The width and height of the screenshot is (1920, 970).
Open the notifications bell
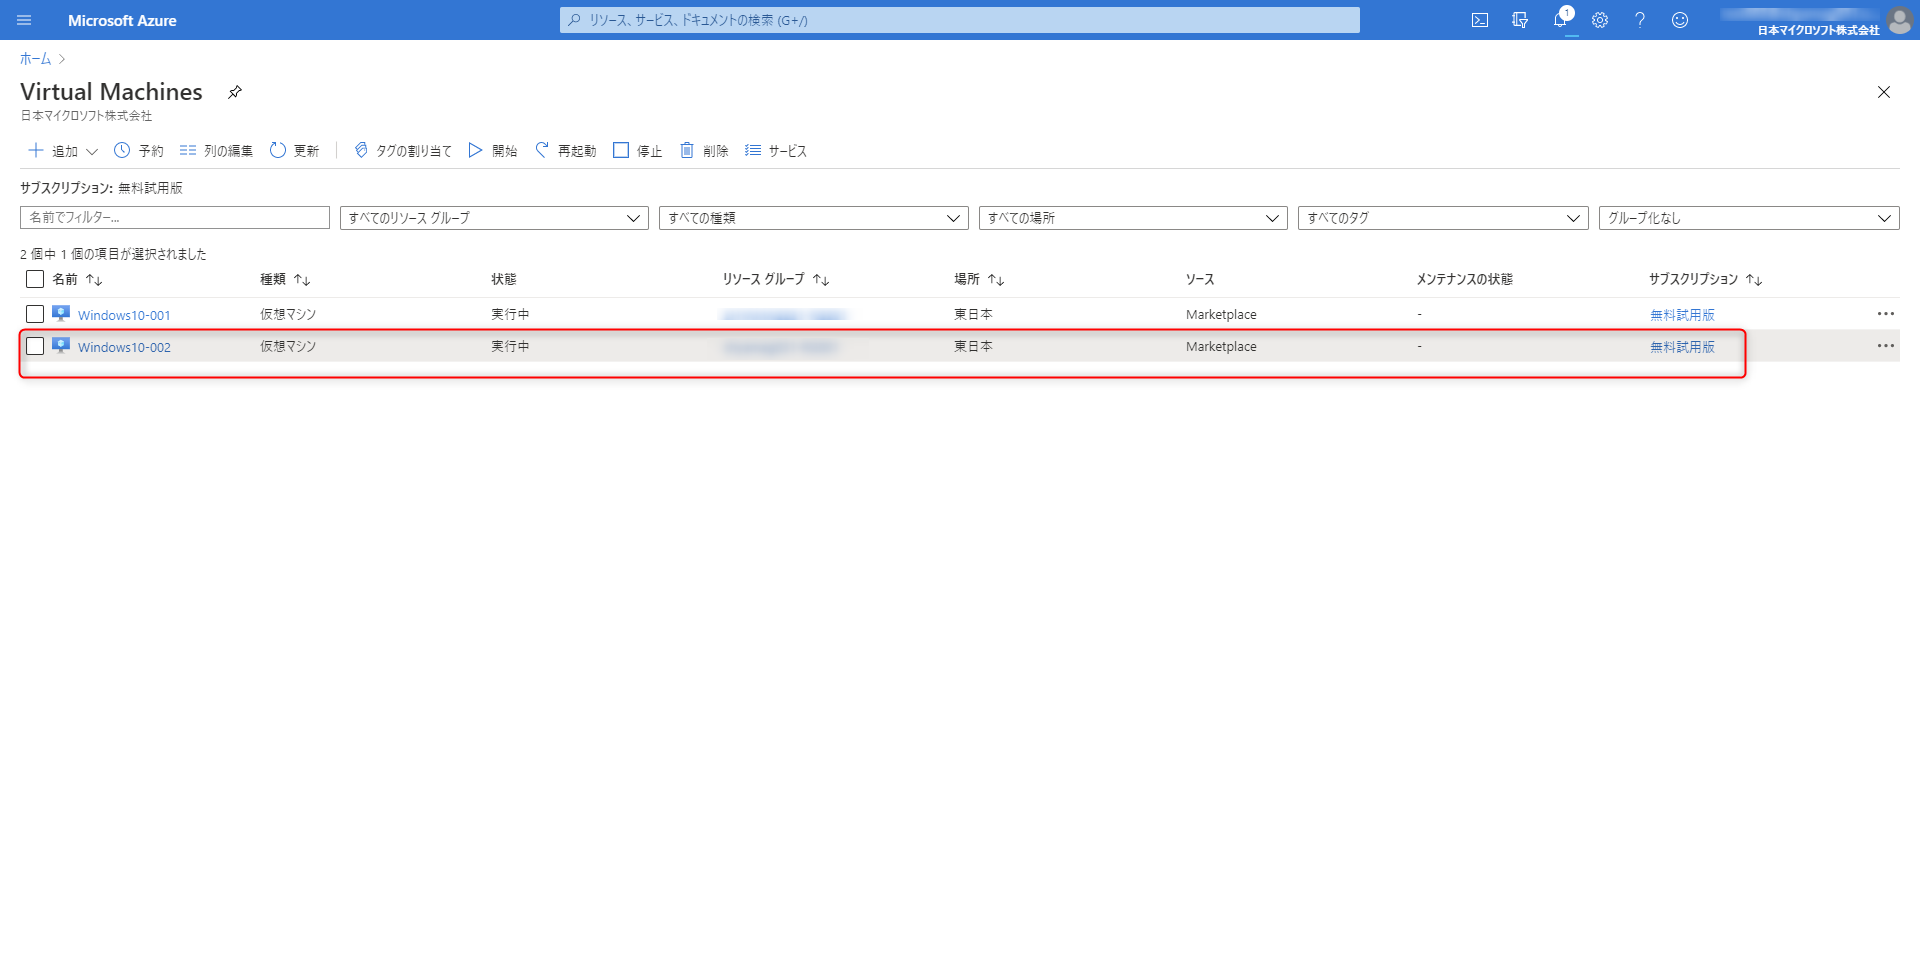tap(1560, 20)
